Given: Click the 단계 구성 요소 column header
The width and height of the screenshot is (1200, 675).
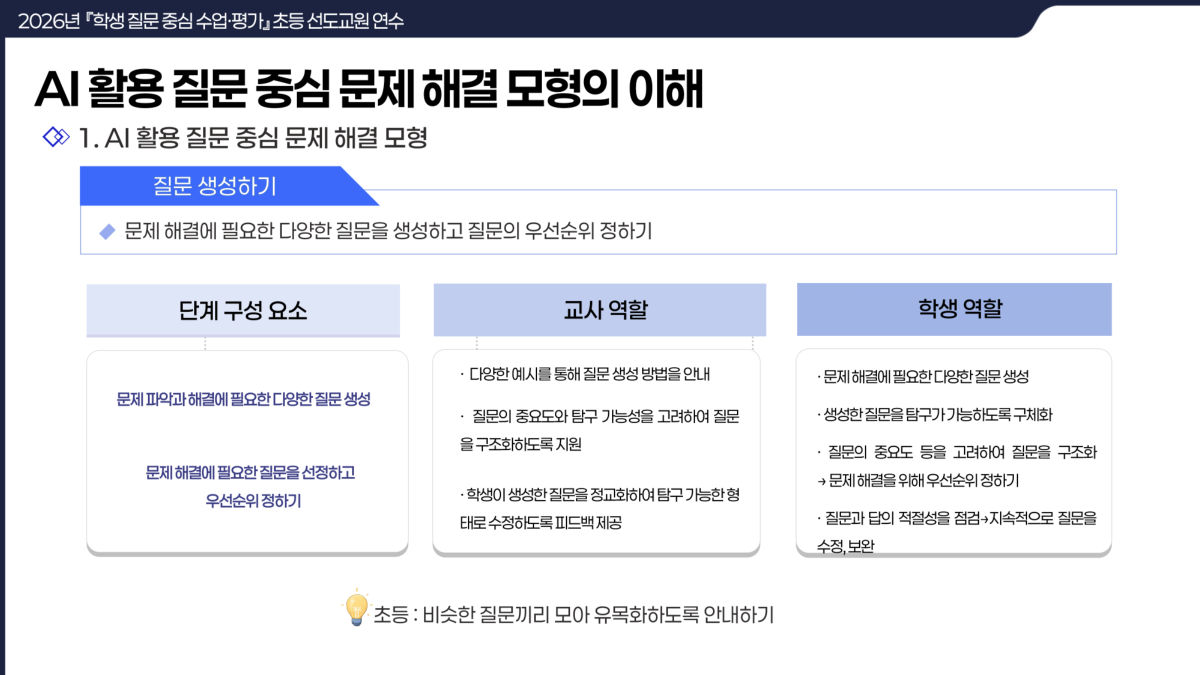Looking at the screenshot, I should (x=243, y=310).
